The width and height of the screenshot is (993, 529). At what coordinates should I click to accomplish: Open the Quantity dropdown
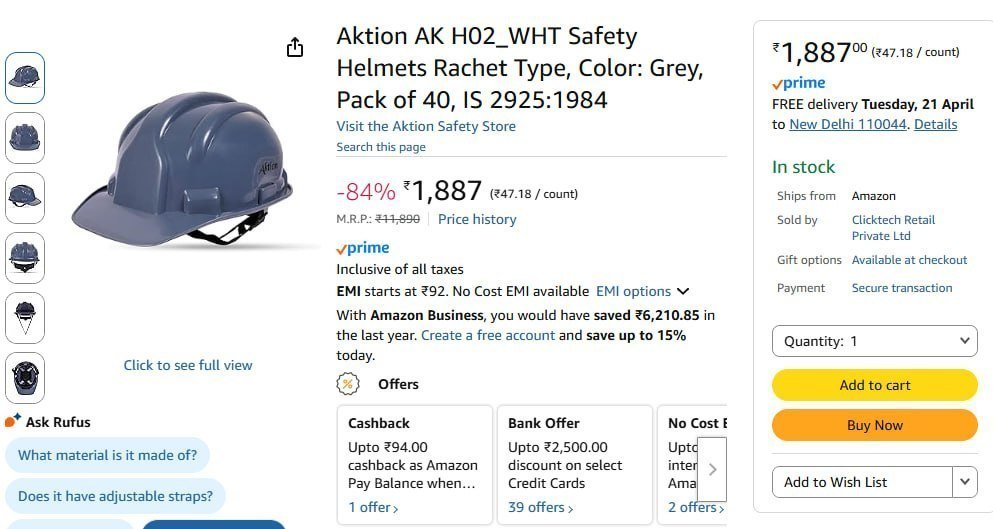click(875, 341)
